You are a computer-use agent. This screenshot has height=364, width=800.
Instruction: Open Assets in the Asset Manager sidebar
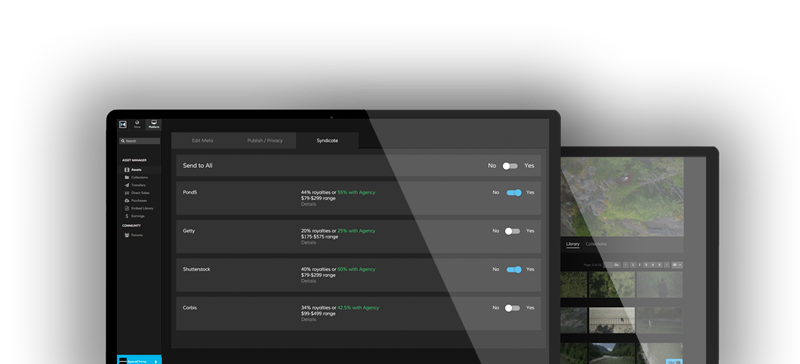tap(136, 169)
